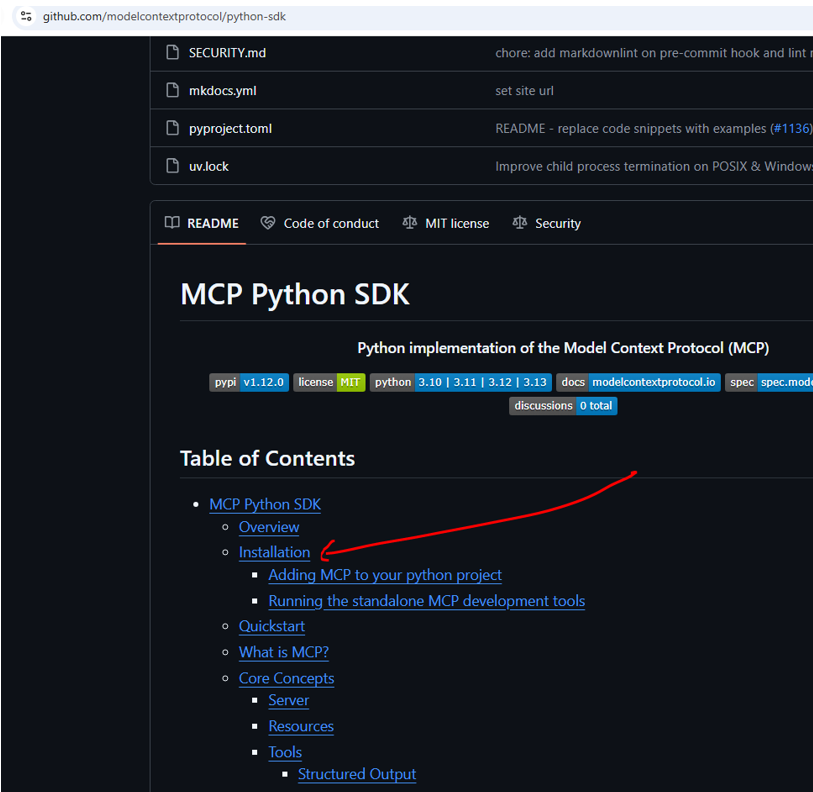Click the site info icon in address bar
This screenshot has height=792, width=813.
tap(26, 17)
